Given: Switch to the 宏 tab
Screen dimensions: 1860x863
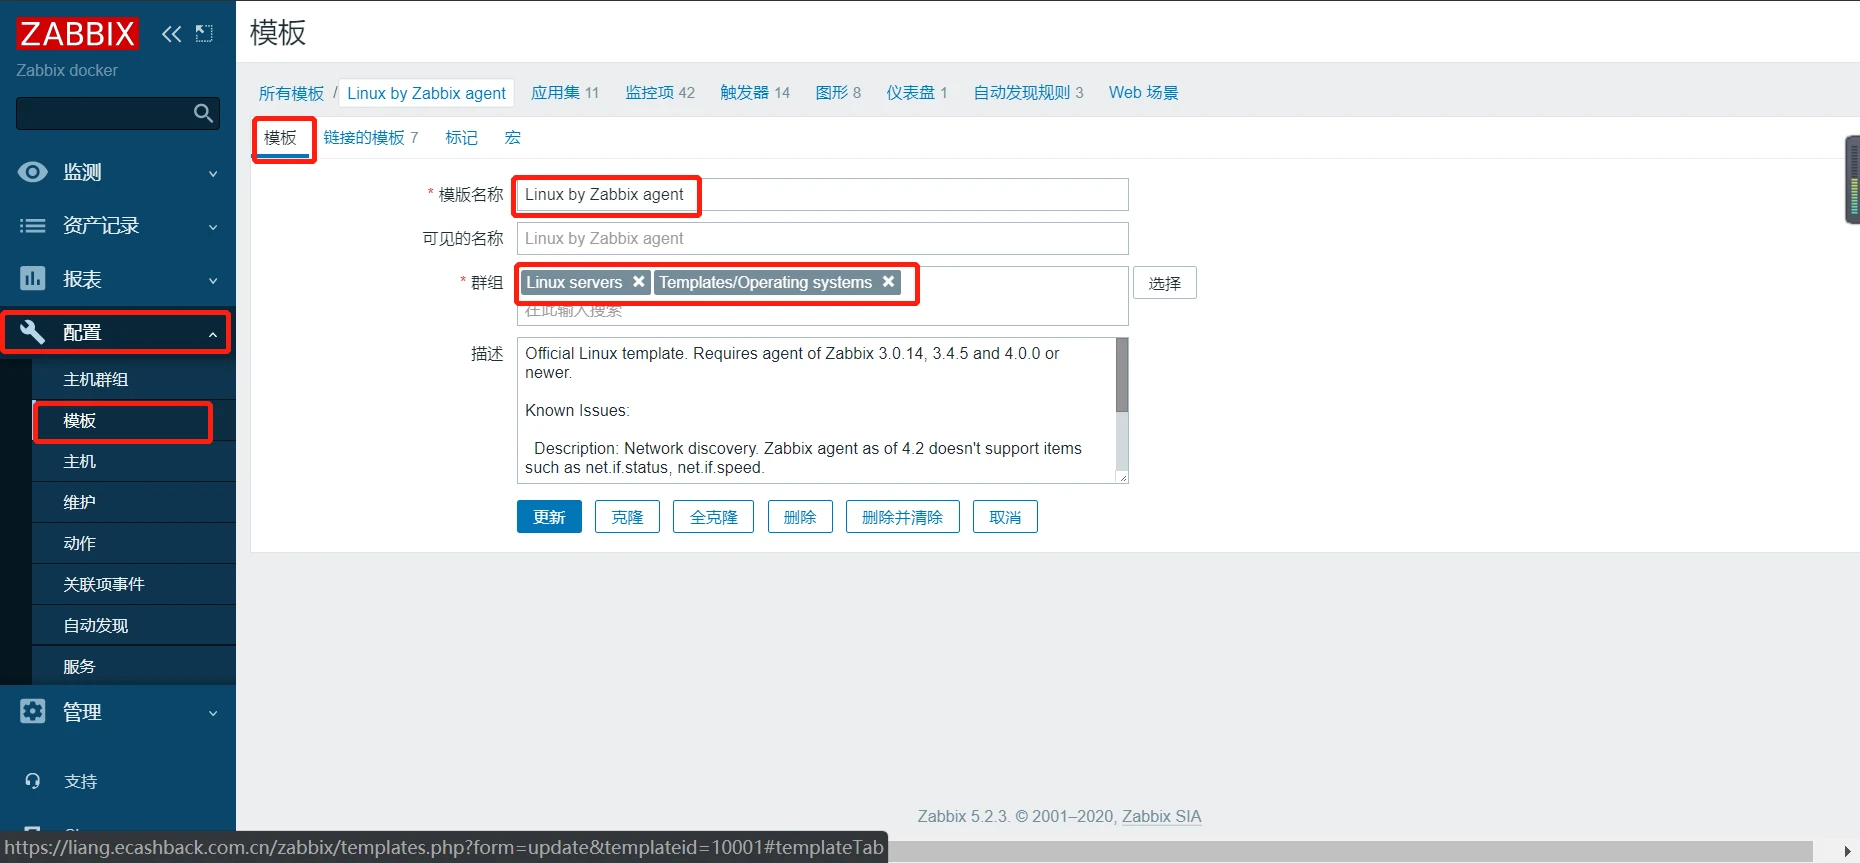Looking at the screenshot, I should tap(513, 138).
